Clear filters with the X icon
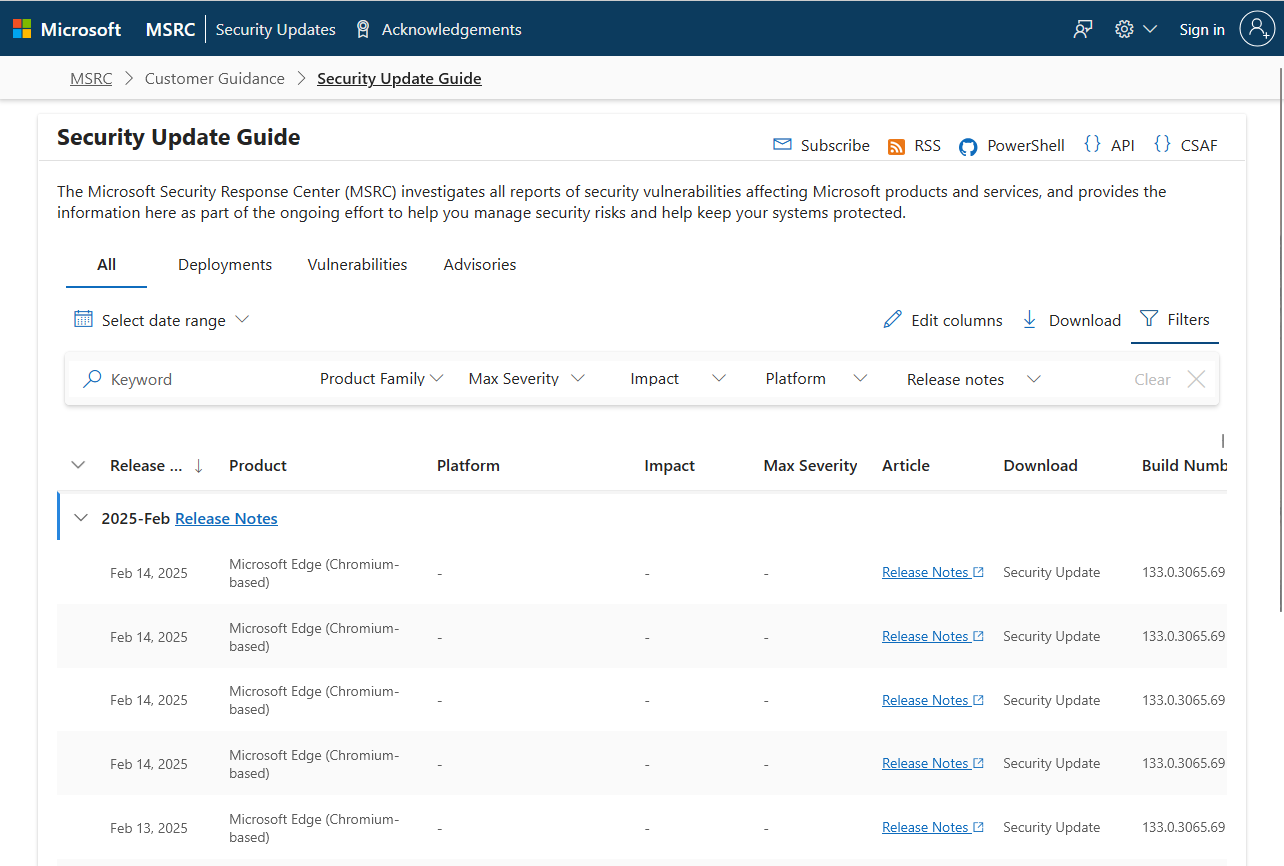 point(1195,379)
